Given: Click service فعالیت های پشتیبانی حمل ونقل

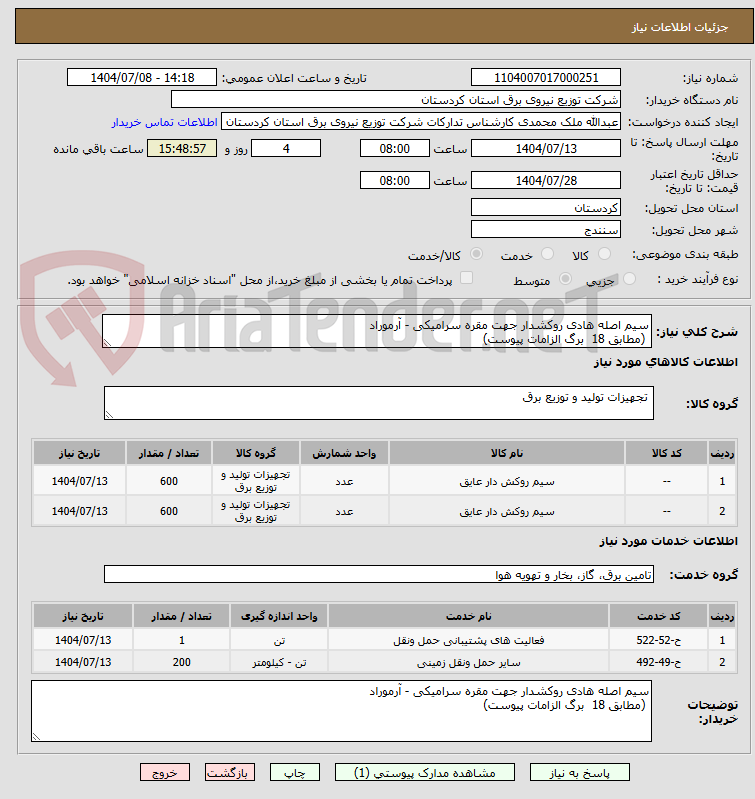Looking at the screenshot, I should click(x=469, y=640).
